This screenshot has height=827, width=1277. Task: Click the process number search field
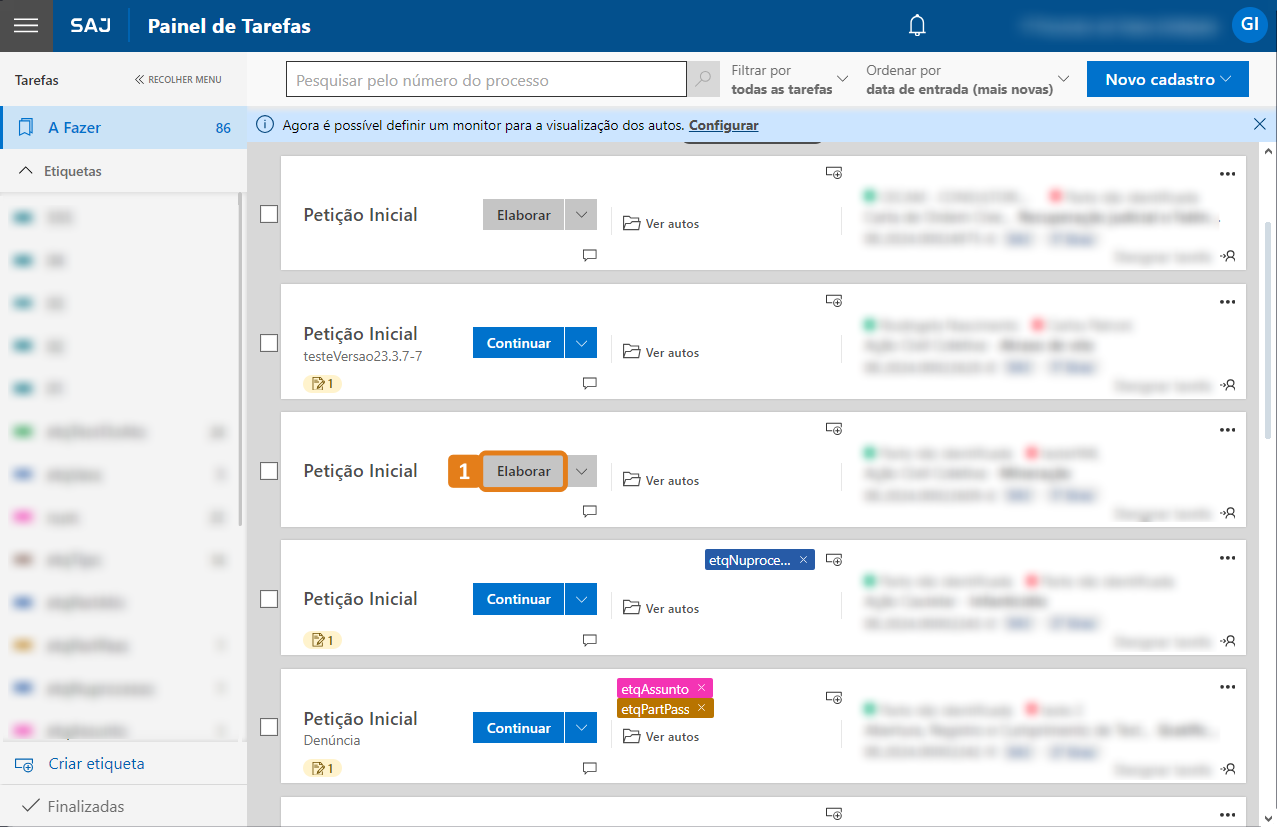(485, 80)
